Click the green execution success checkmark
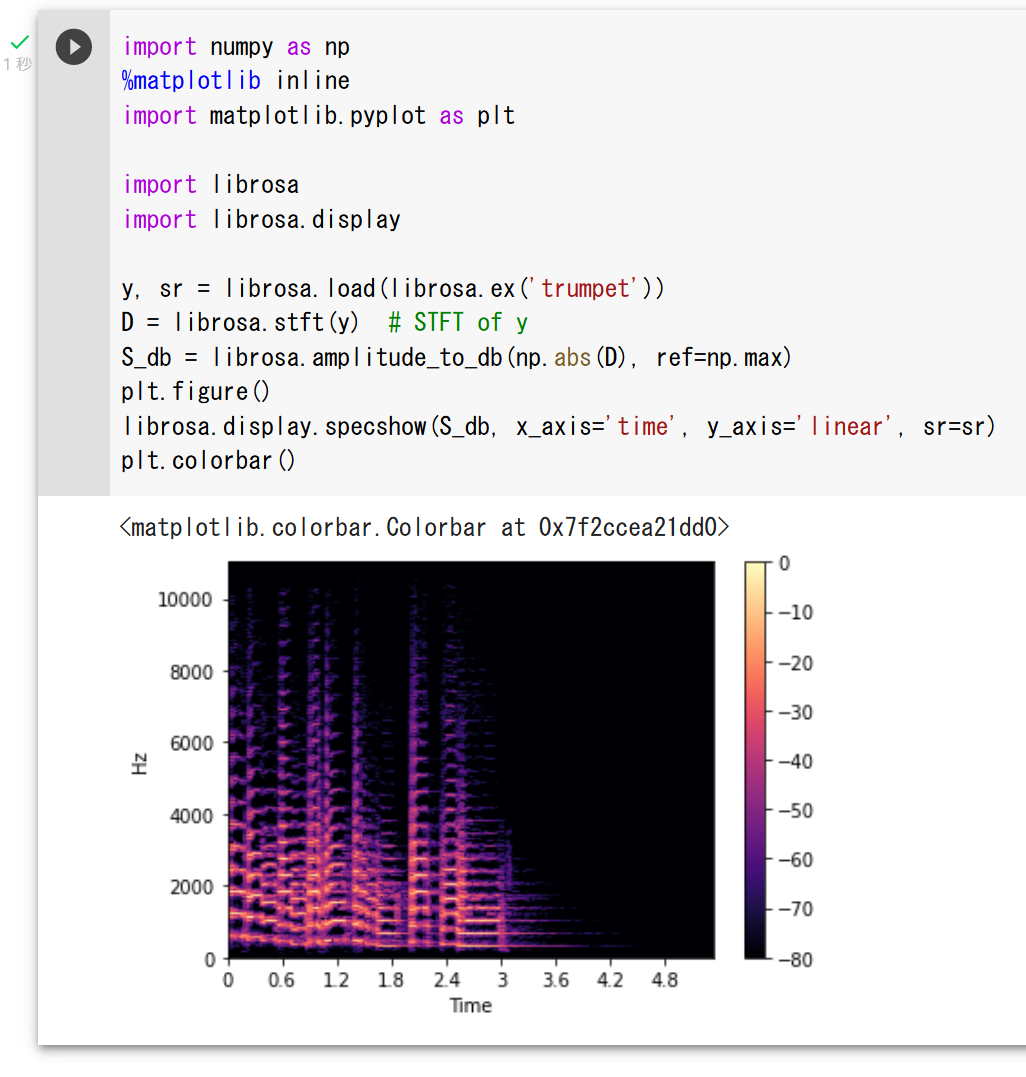 tap(20, 43)
